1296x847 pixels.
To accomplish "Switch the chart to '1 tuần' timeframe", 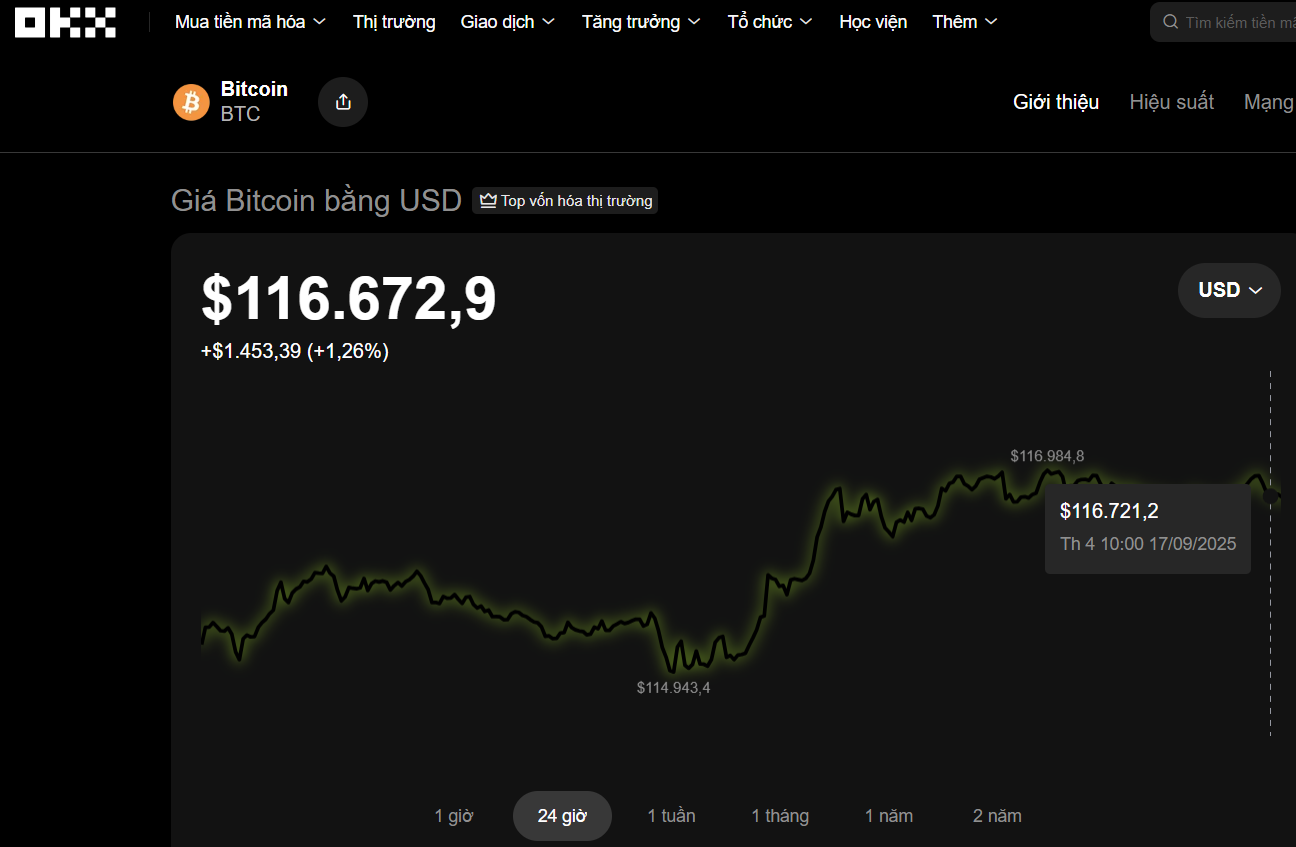I will click(671, 815).
